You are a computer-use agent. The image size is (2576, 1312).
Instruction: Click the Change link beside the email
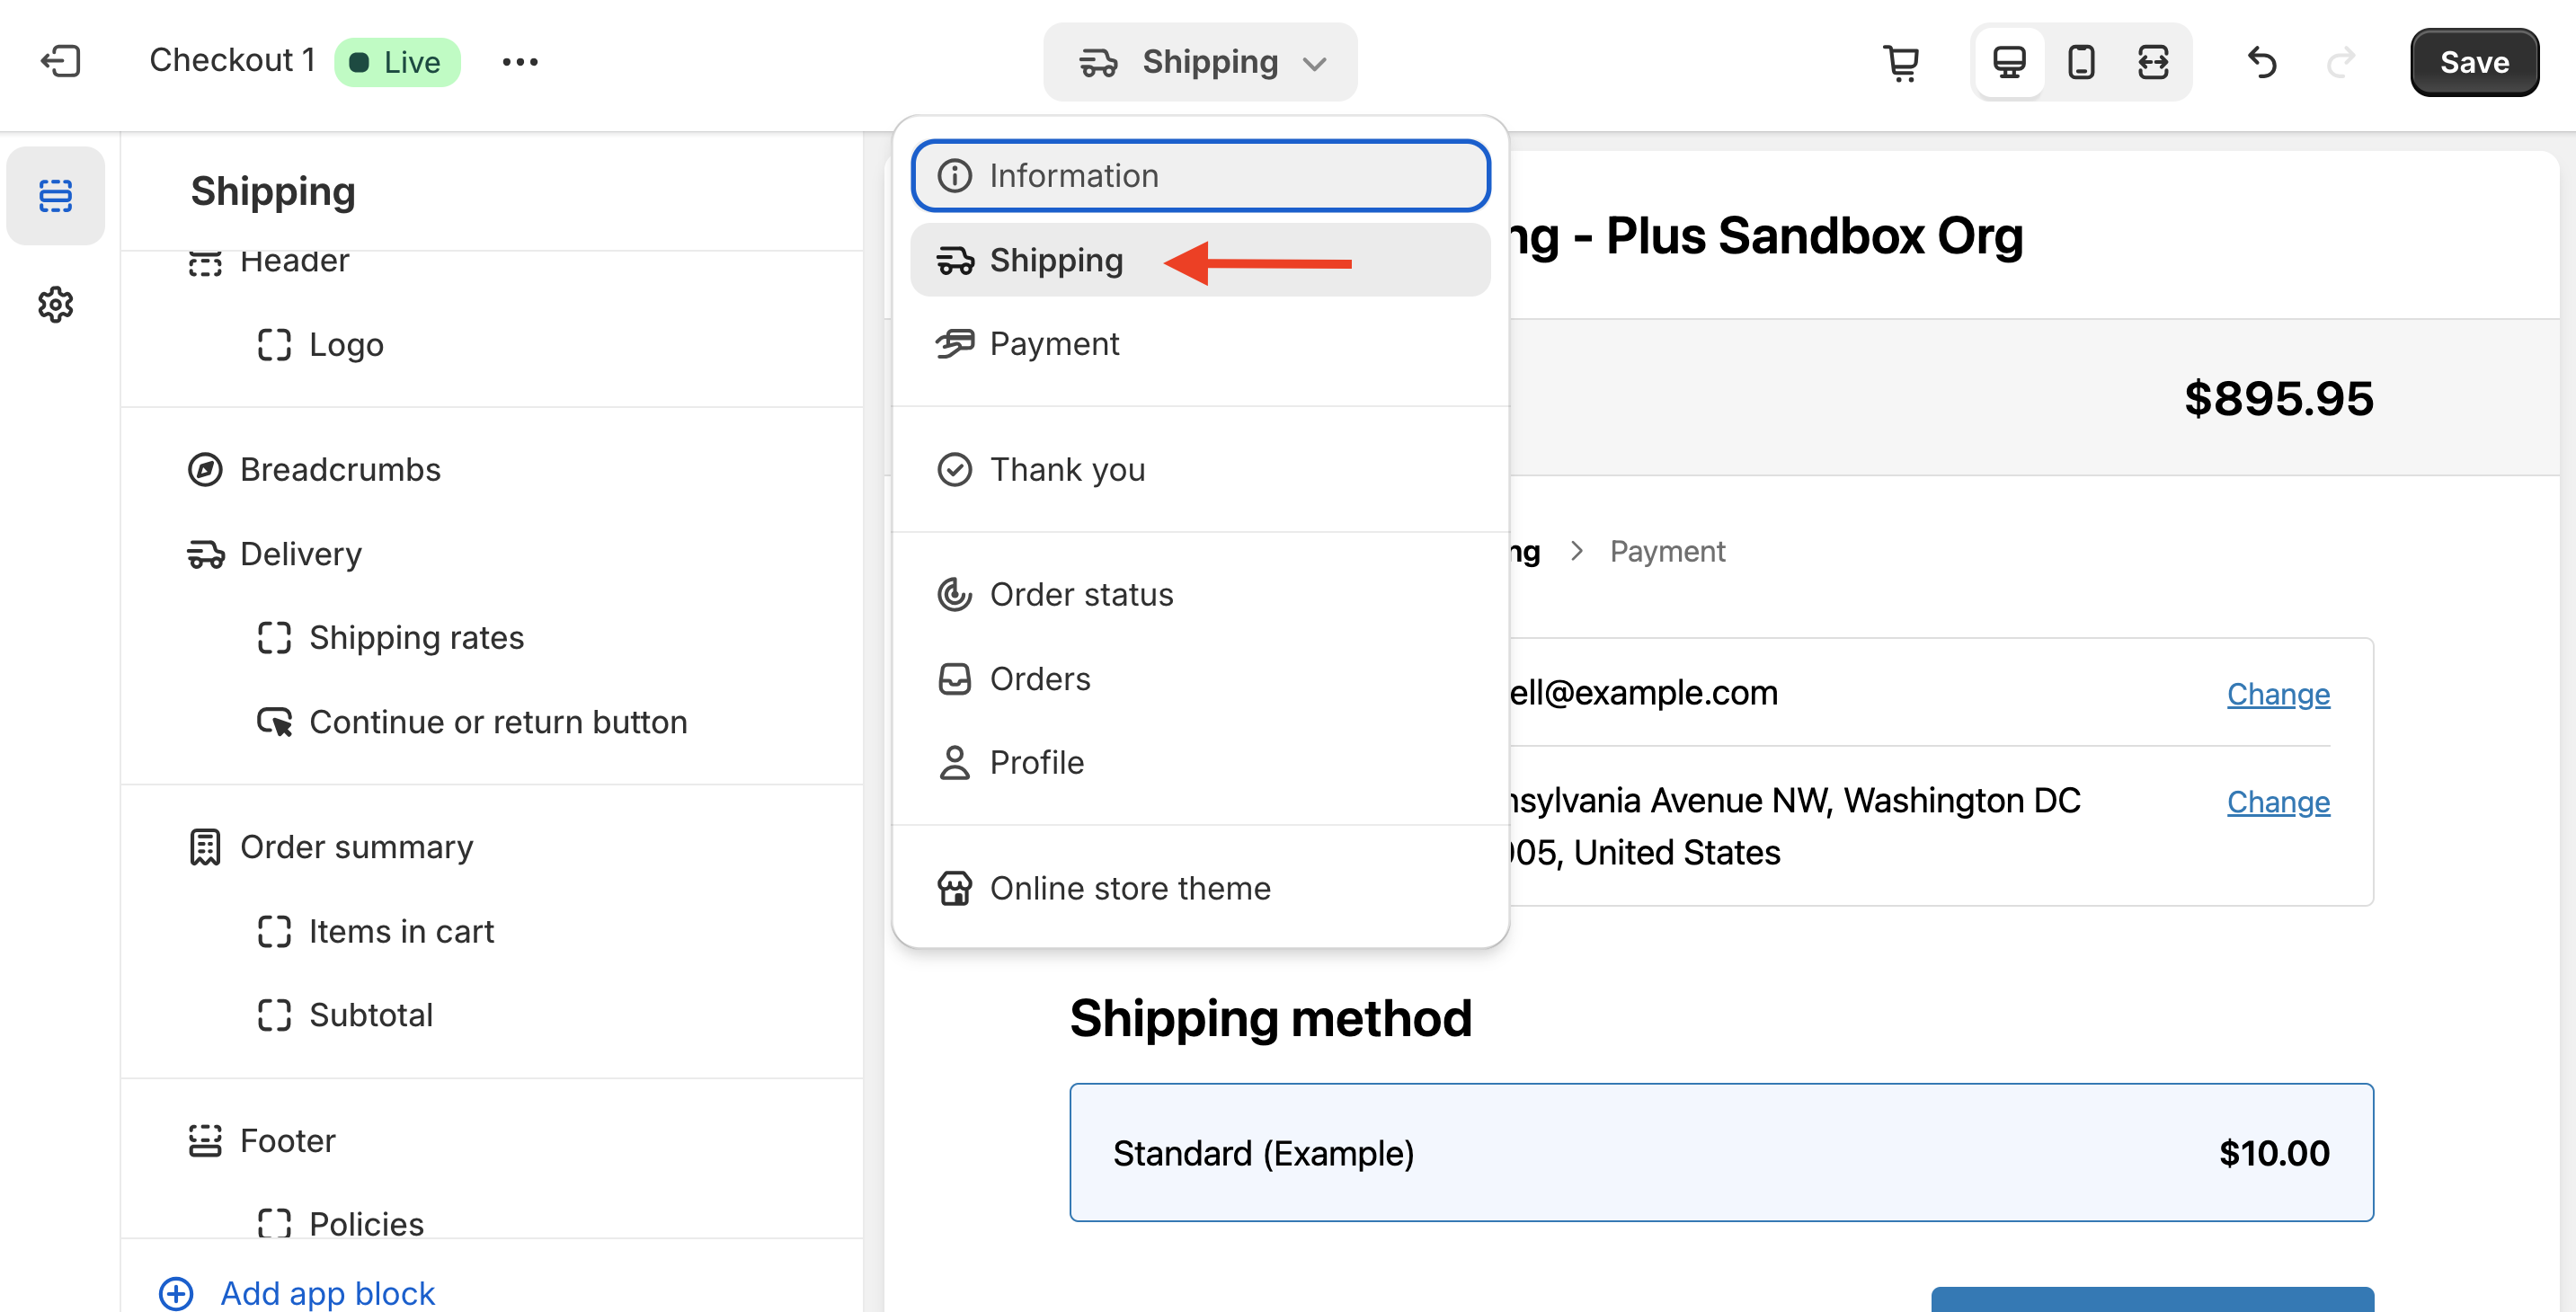(x=2277, y=694)
